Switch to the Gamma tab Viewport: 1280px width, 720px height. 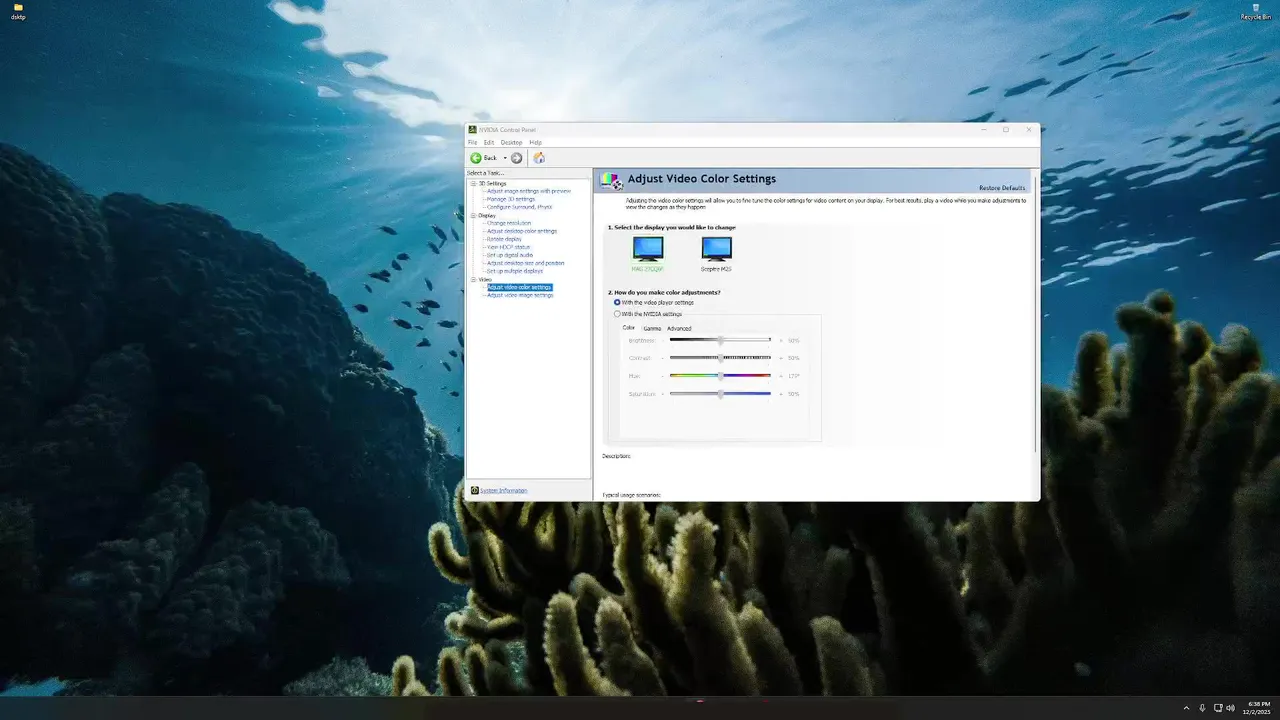pyautogui.click(x=652, y=328)
